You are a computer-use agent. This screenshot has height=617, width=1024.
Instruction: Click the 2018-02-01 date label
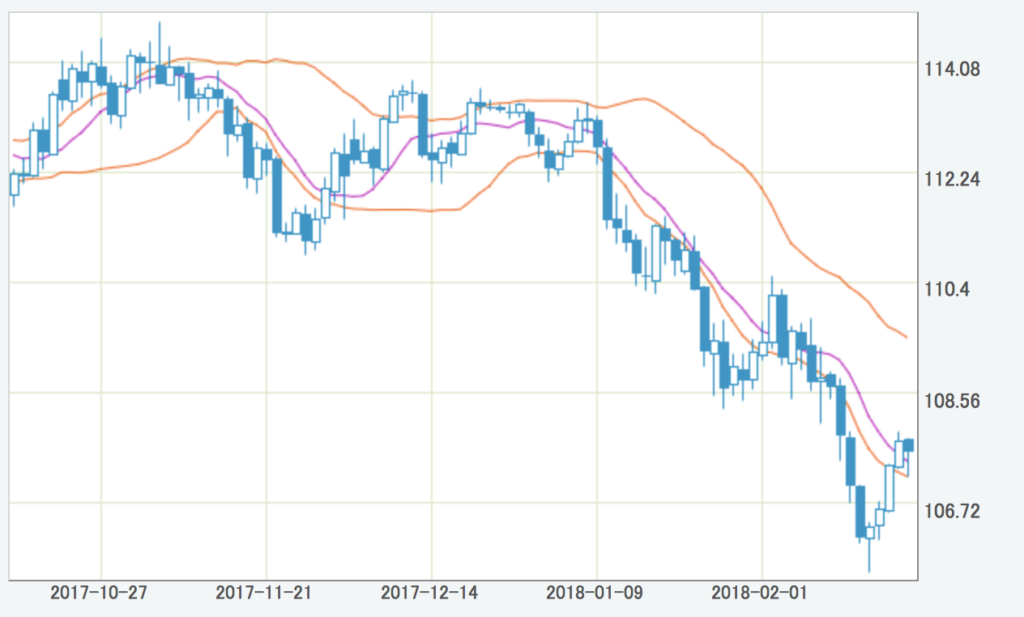[x=760, y=593]
